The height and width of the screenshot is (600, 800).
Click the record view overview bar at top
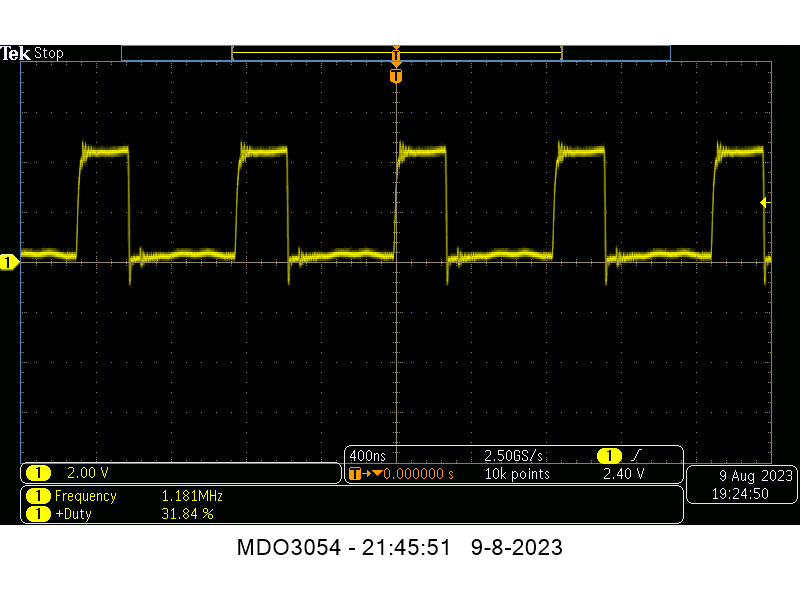coord(396,53)
